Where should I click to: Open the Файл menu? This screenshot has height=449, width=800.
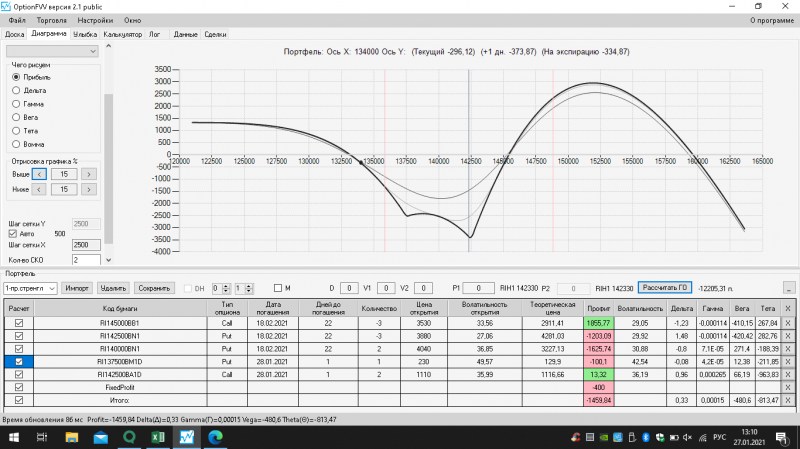coord(17,20)
